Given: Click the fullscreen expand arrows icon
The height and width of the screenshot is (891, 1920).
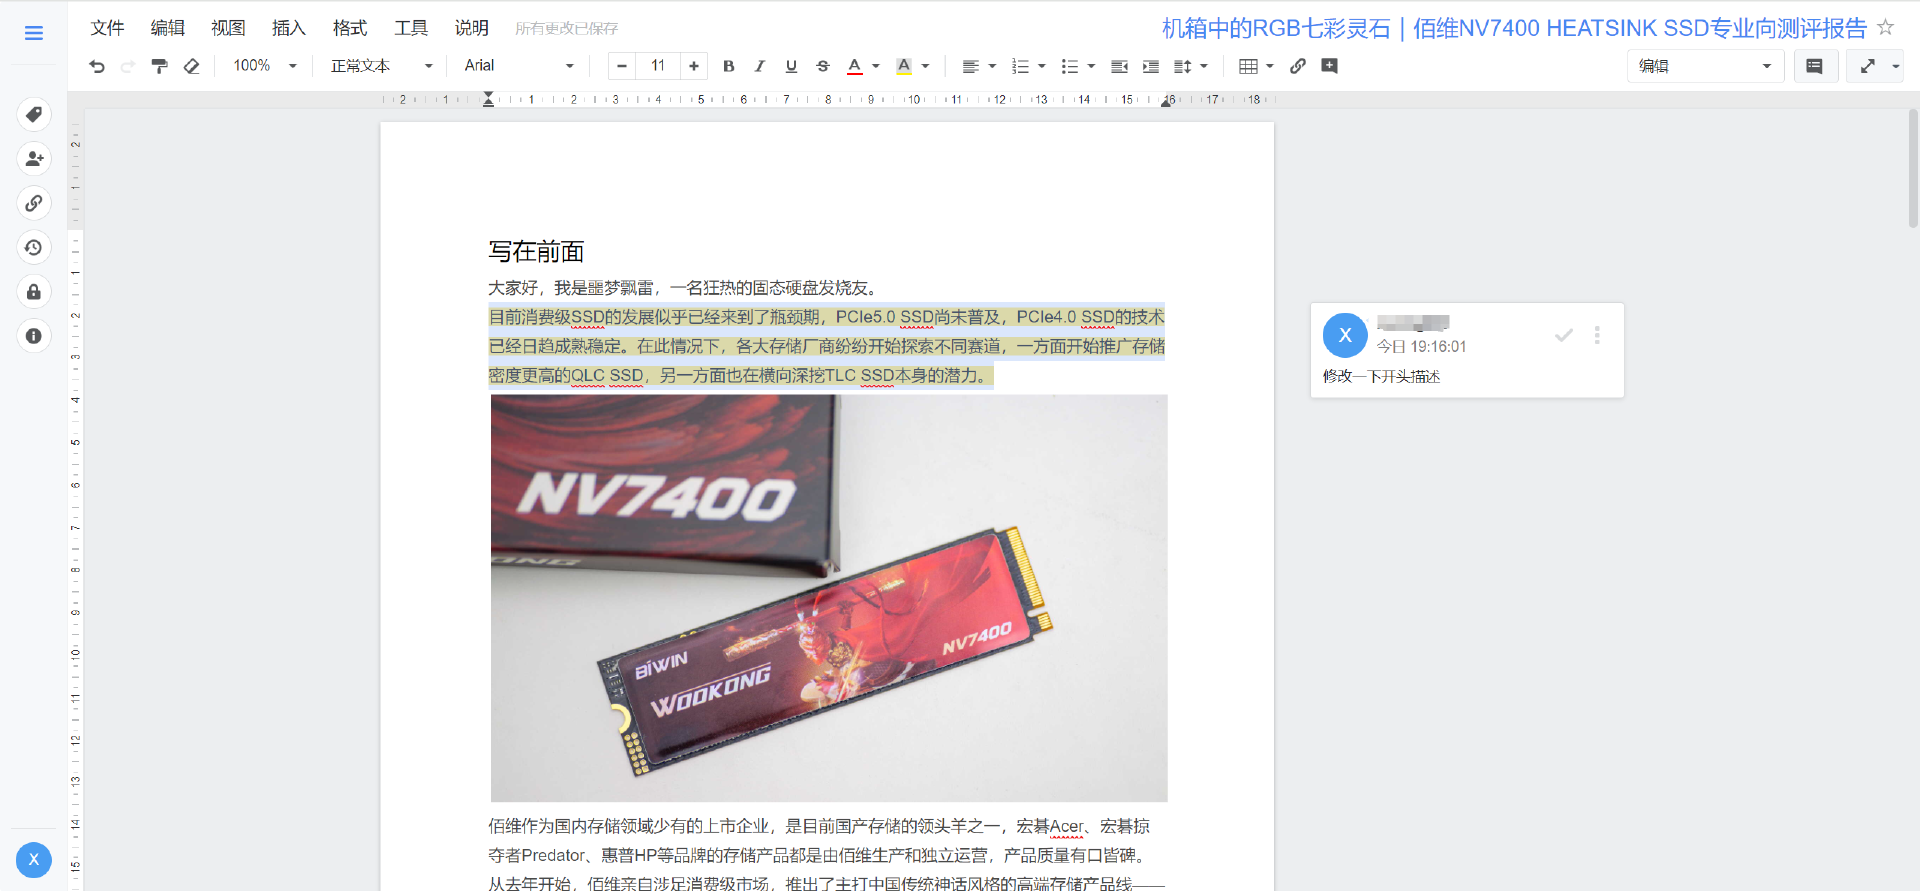Looking at the screenshot, I should click(x=1867, y=66).
